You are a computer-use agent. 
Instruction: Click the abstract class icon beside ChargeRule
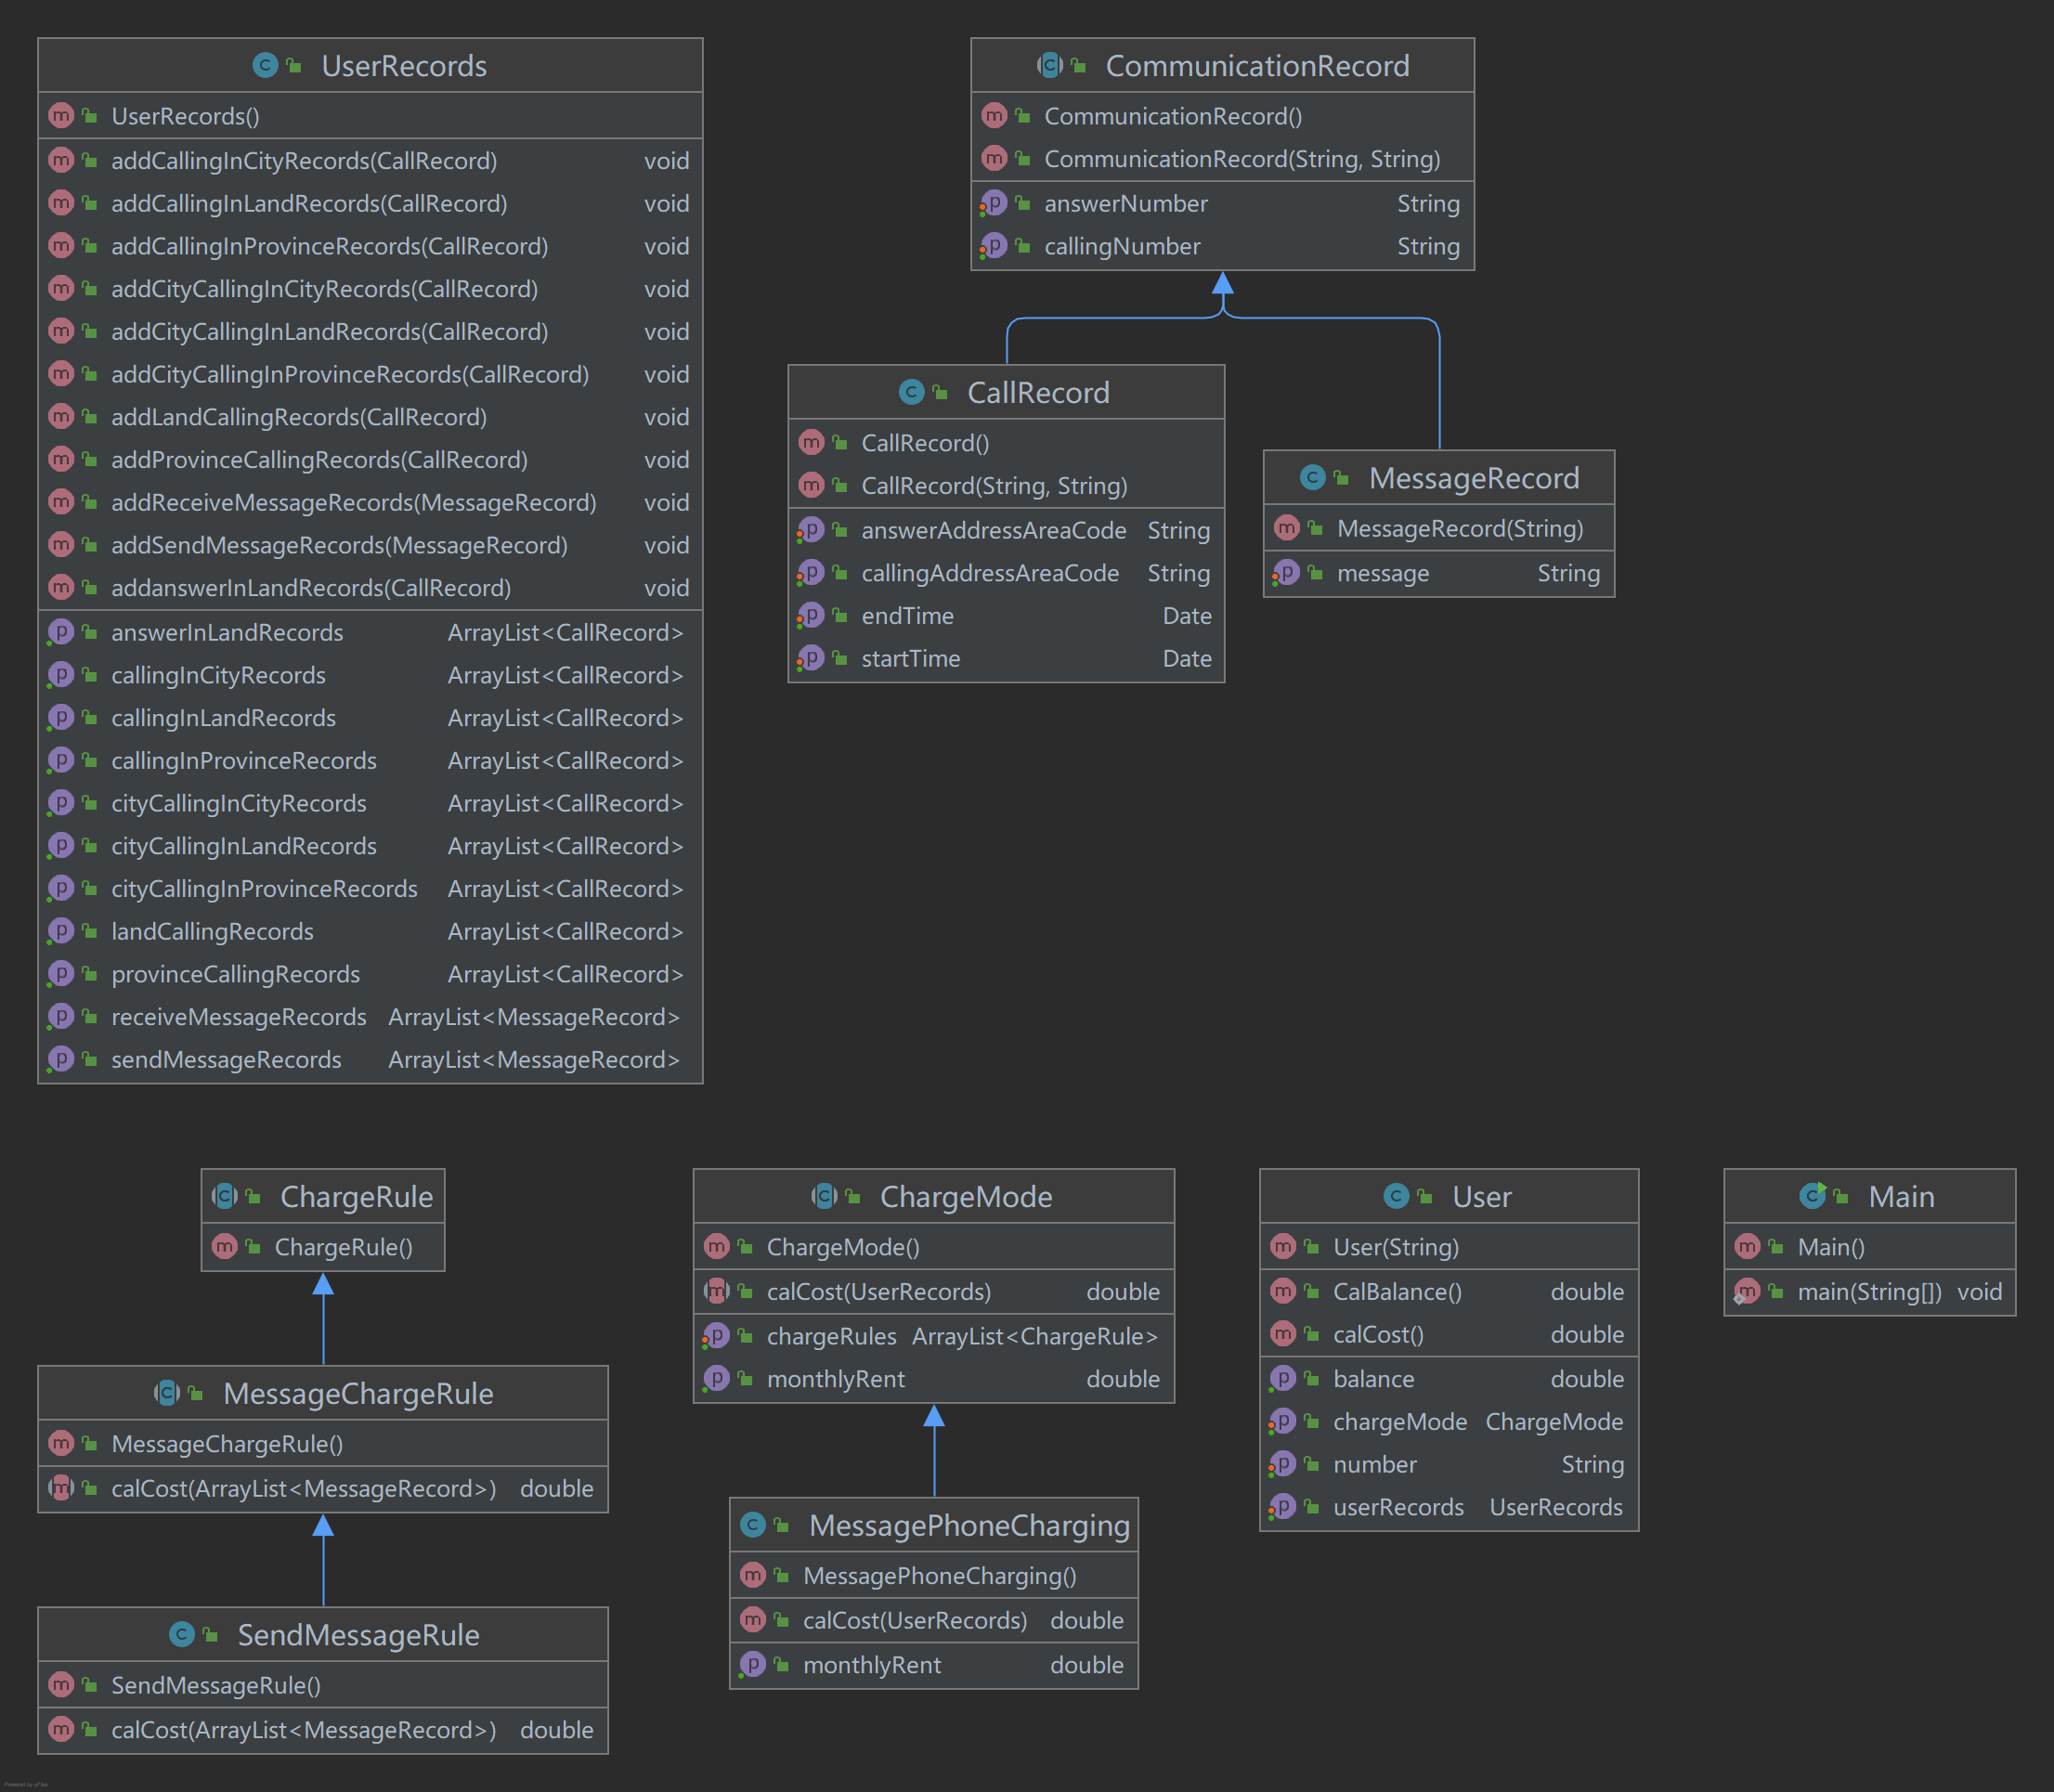(x=225, y=1196)
